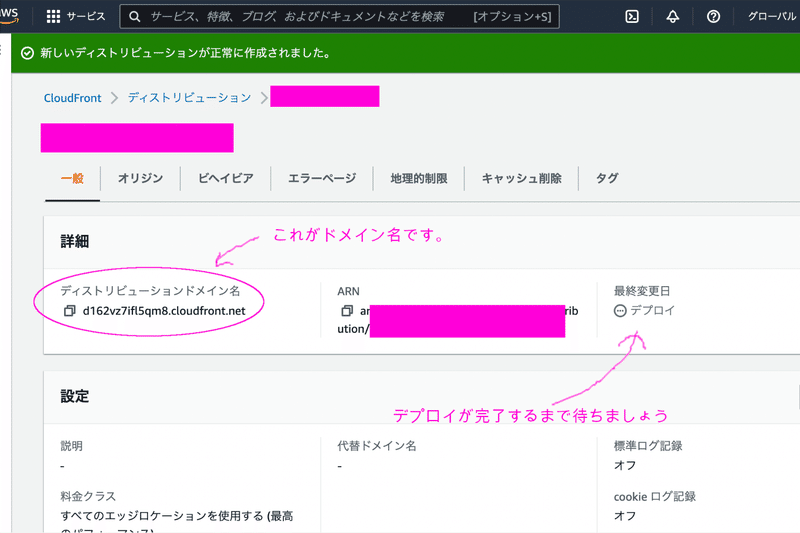Switch to the ビヘイビア tab
Image resolution: width=800 pixels, height=533 pixels.
[226, 178]
